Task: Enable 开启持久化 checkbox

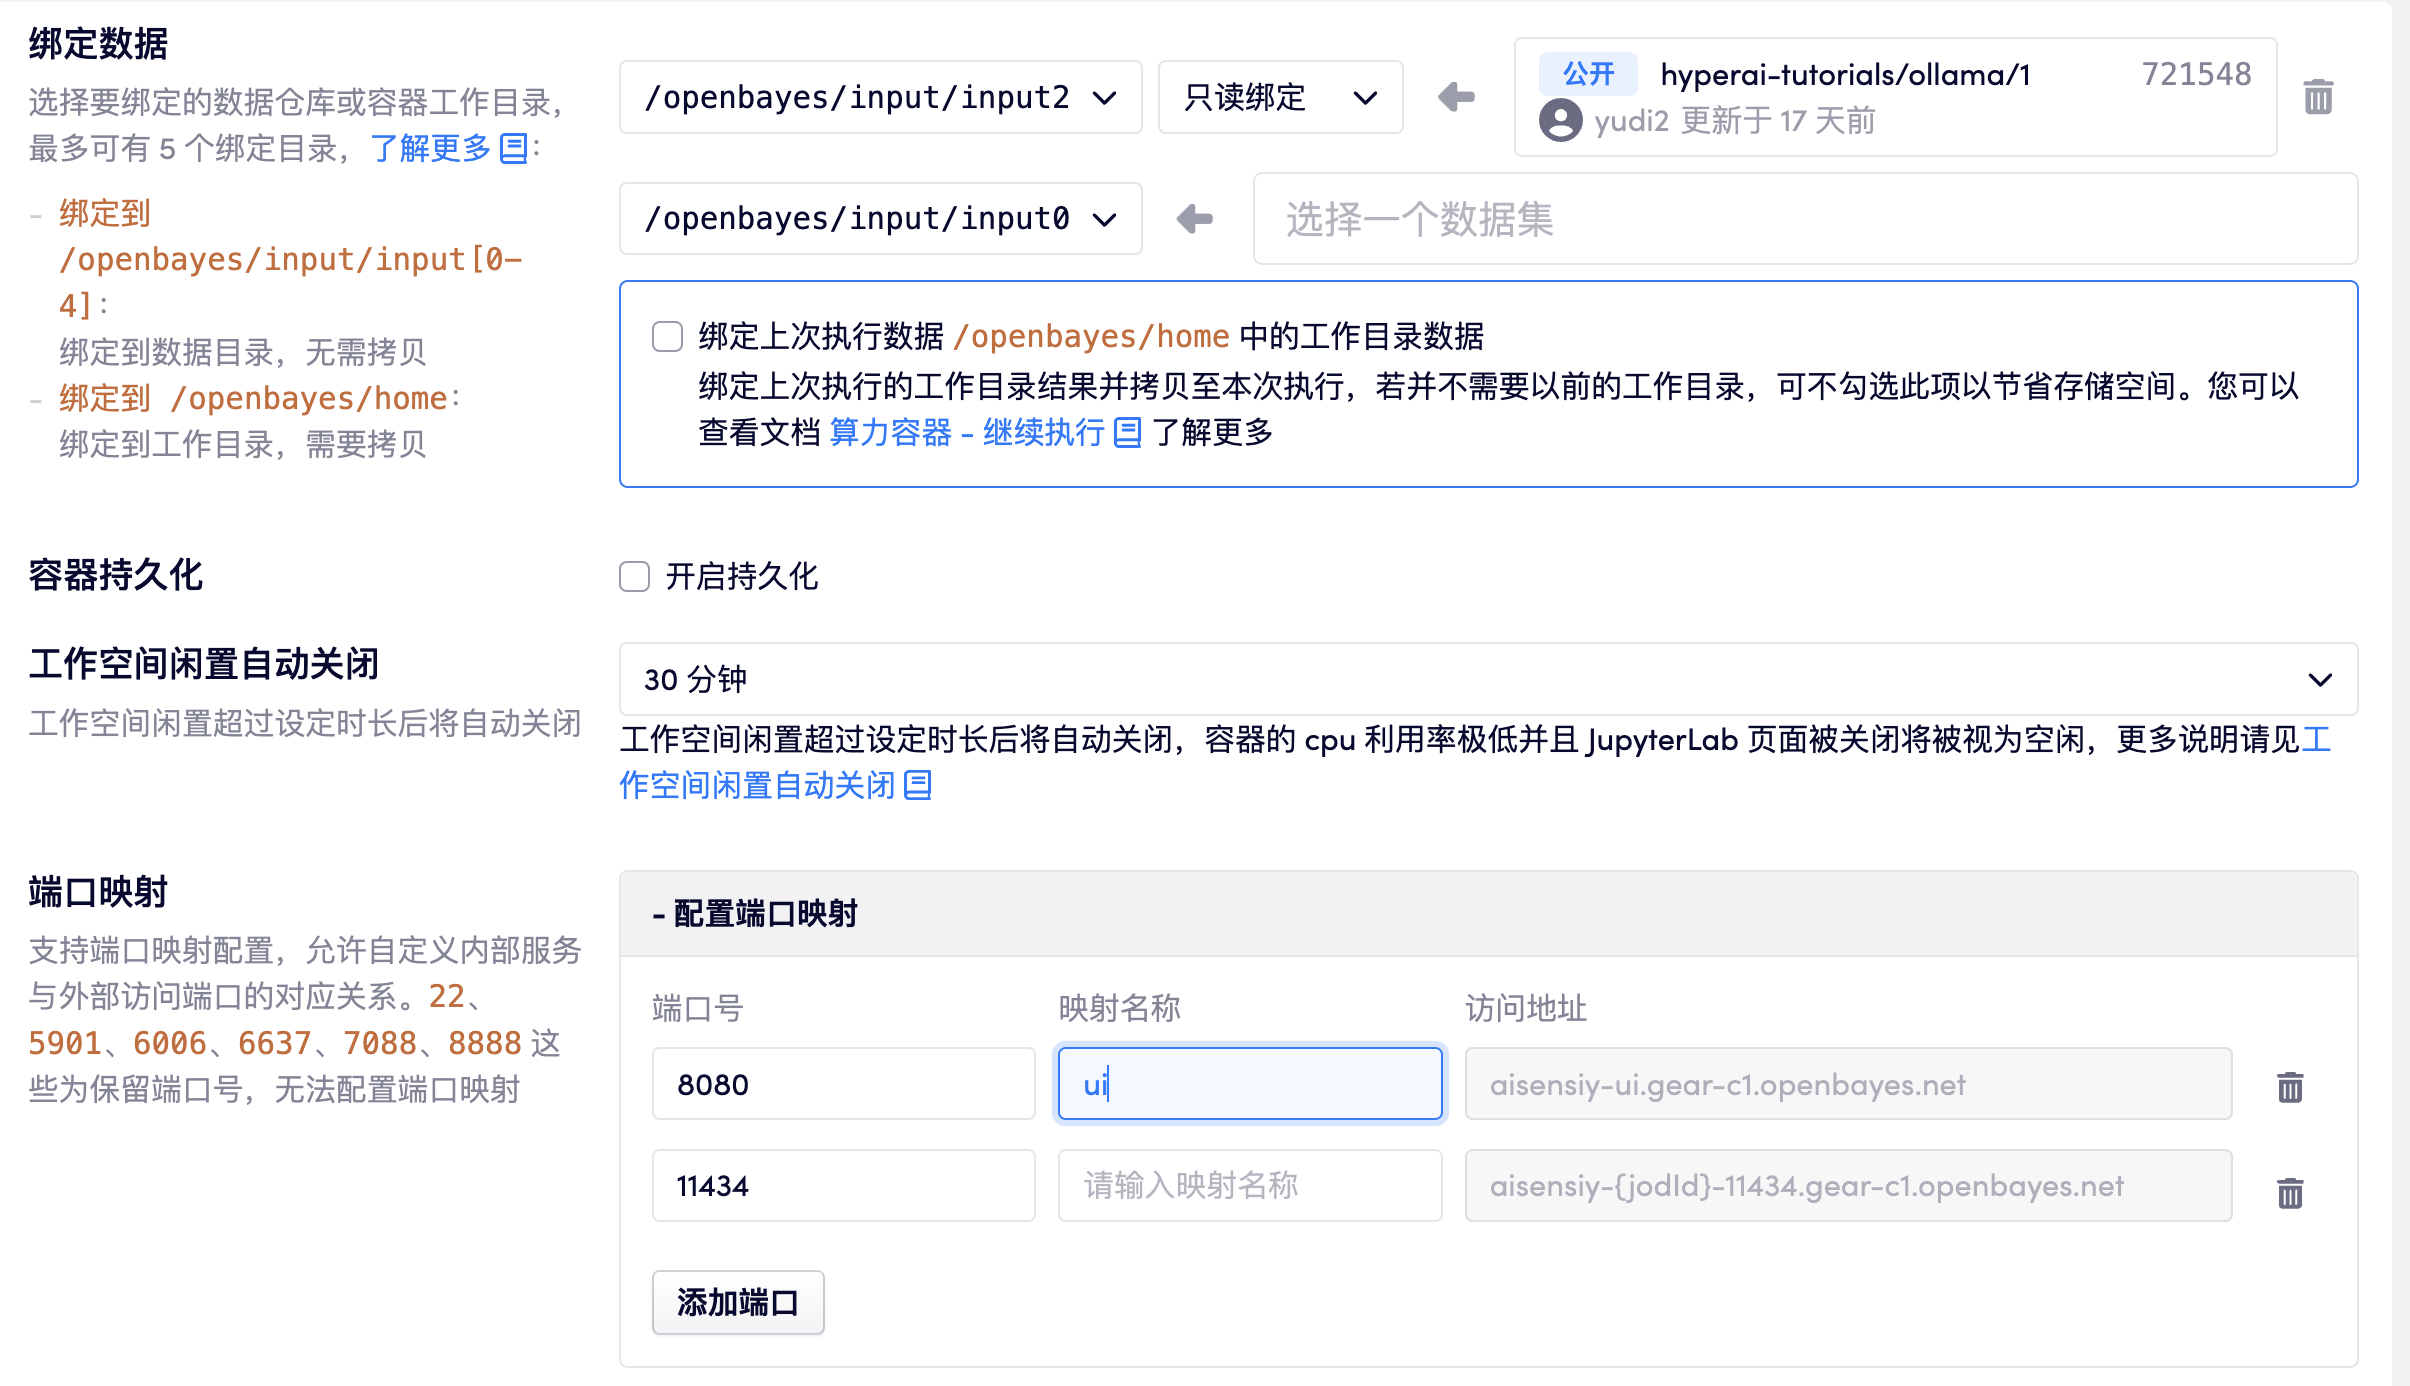Action: point(635,577)
